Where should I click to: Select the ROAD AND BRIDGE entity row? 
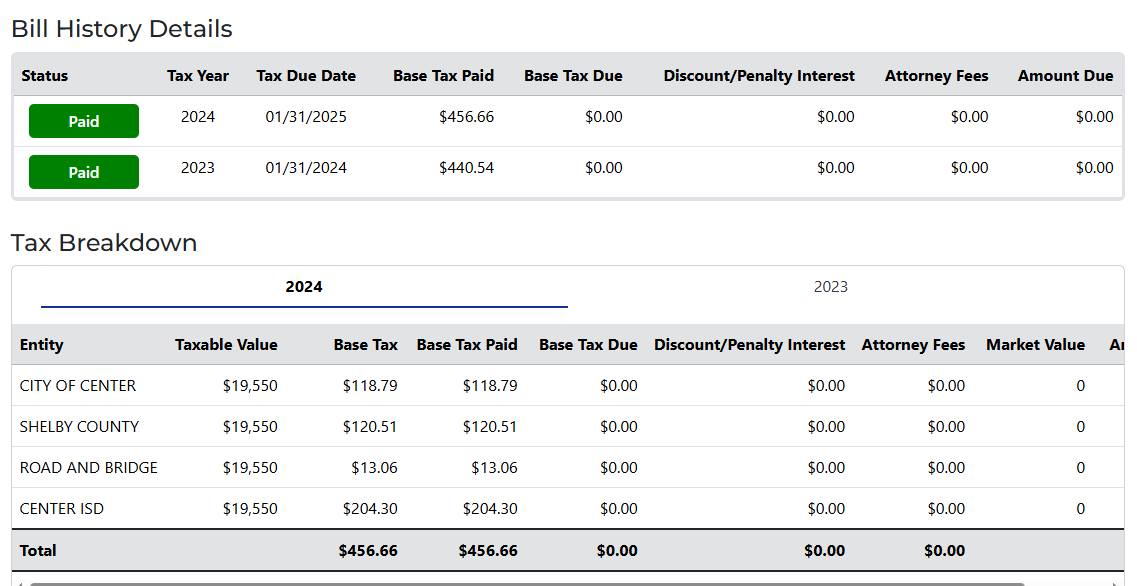click(89, 468)
